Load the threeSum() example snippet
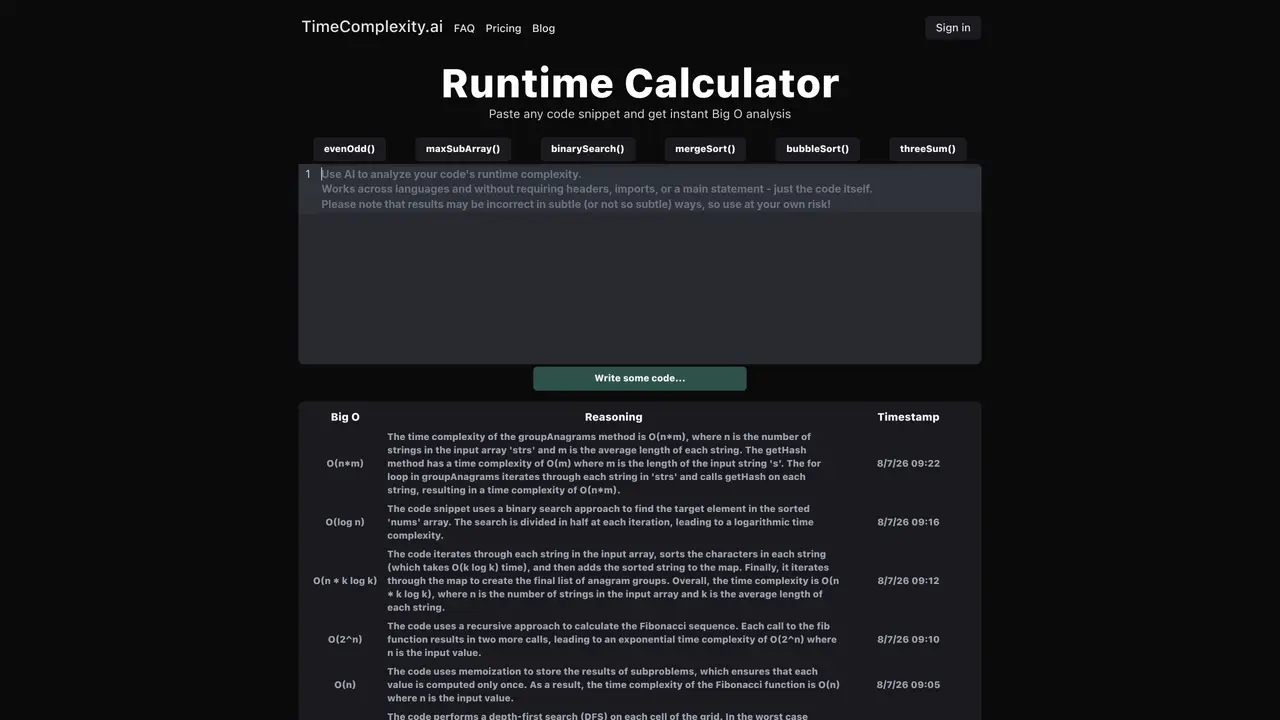The width and height of the screenshot is (1280, 720). point(927,149)
